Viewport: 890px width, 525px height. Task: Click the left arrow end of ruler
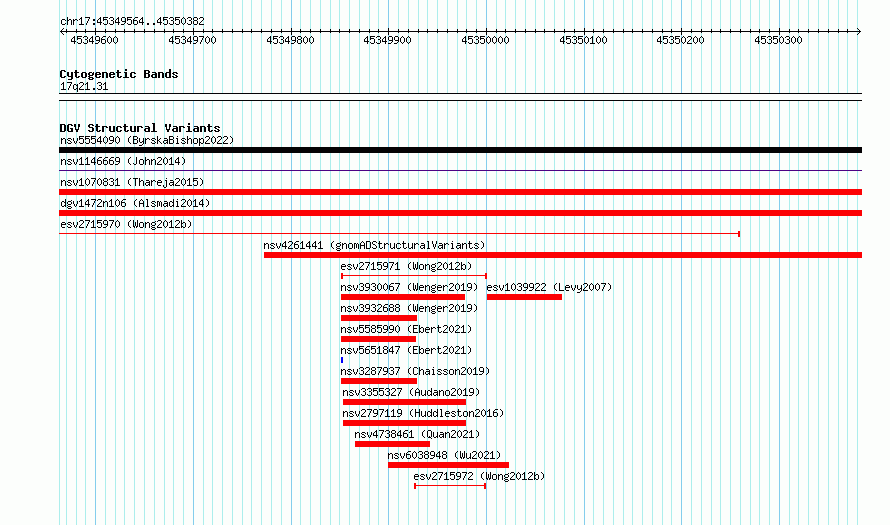[x=62, y=31]
